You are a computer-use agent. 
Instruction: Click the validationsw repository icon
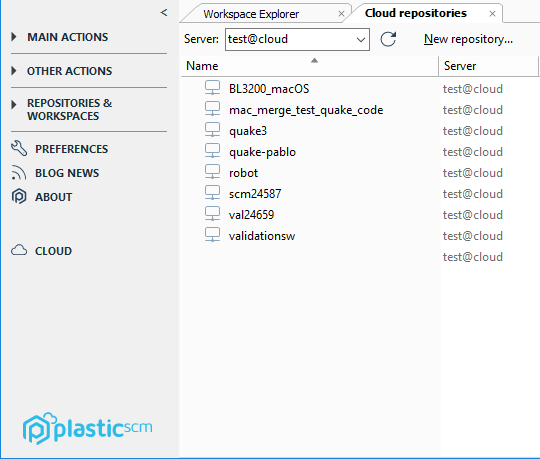coord(212,235)
